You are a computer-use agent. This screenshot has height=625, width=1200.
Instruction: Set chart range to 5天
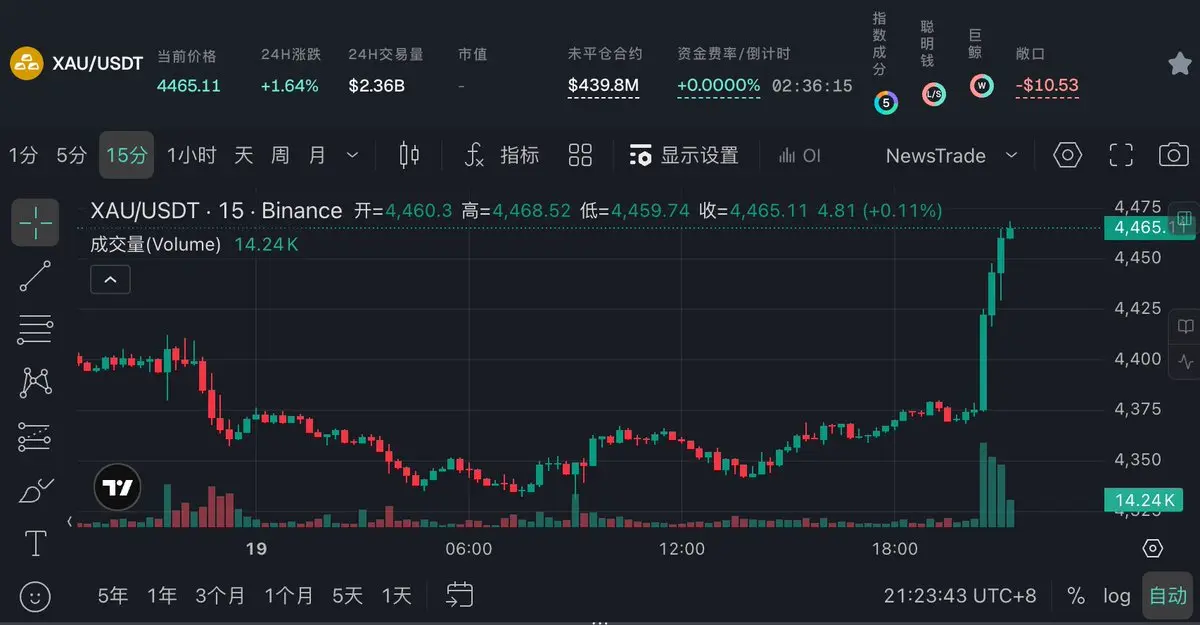pos(347,596)
